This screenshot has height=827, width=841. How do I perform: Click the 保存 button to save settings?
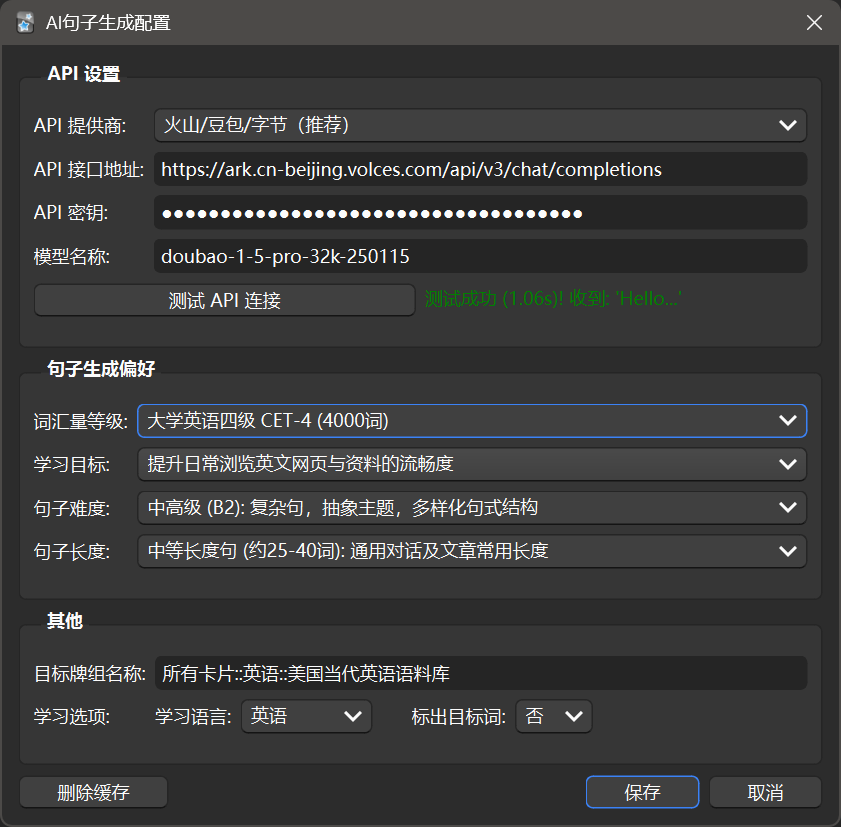click(x=642, y=792)
